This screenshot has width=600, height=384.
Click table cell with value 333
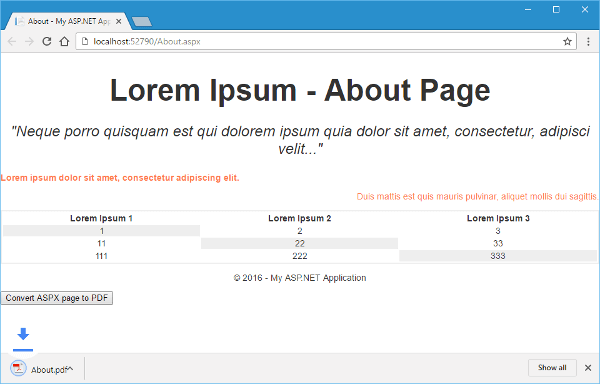point(498,256)
